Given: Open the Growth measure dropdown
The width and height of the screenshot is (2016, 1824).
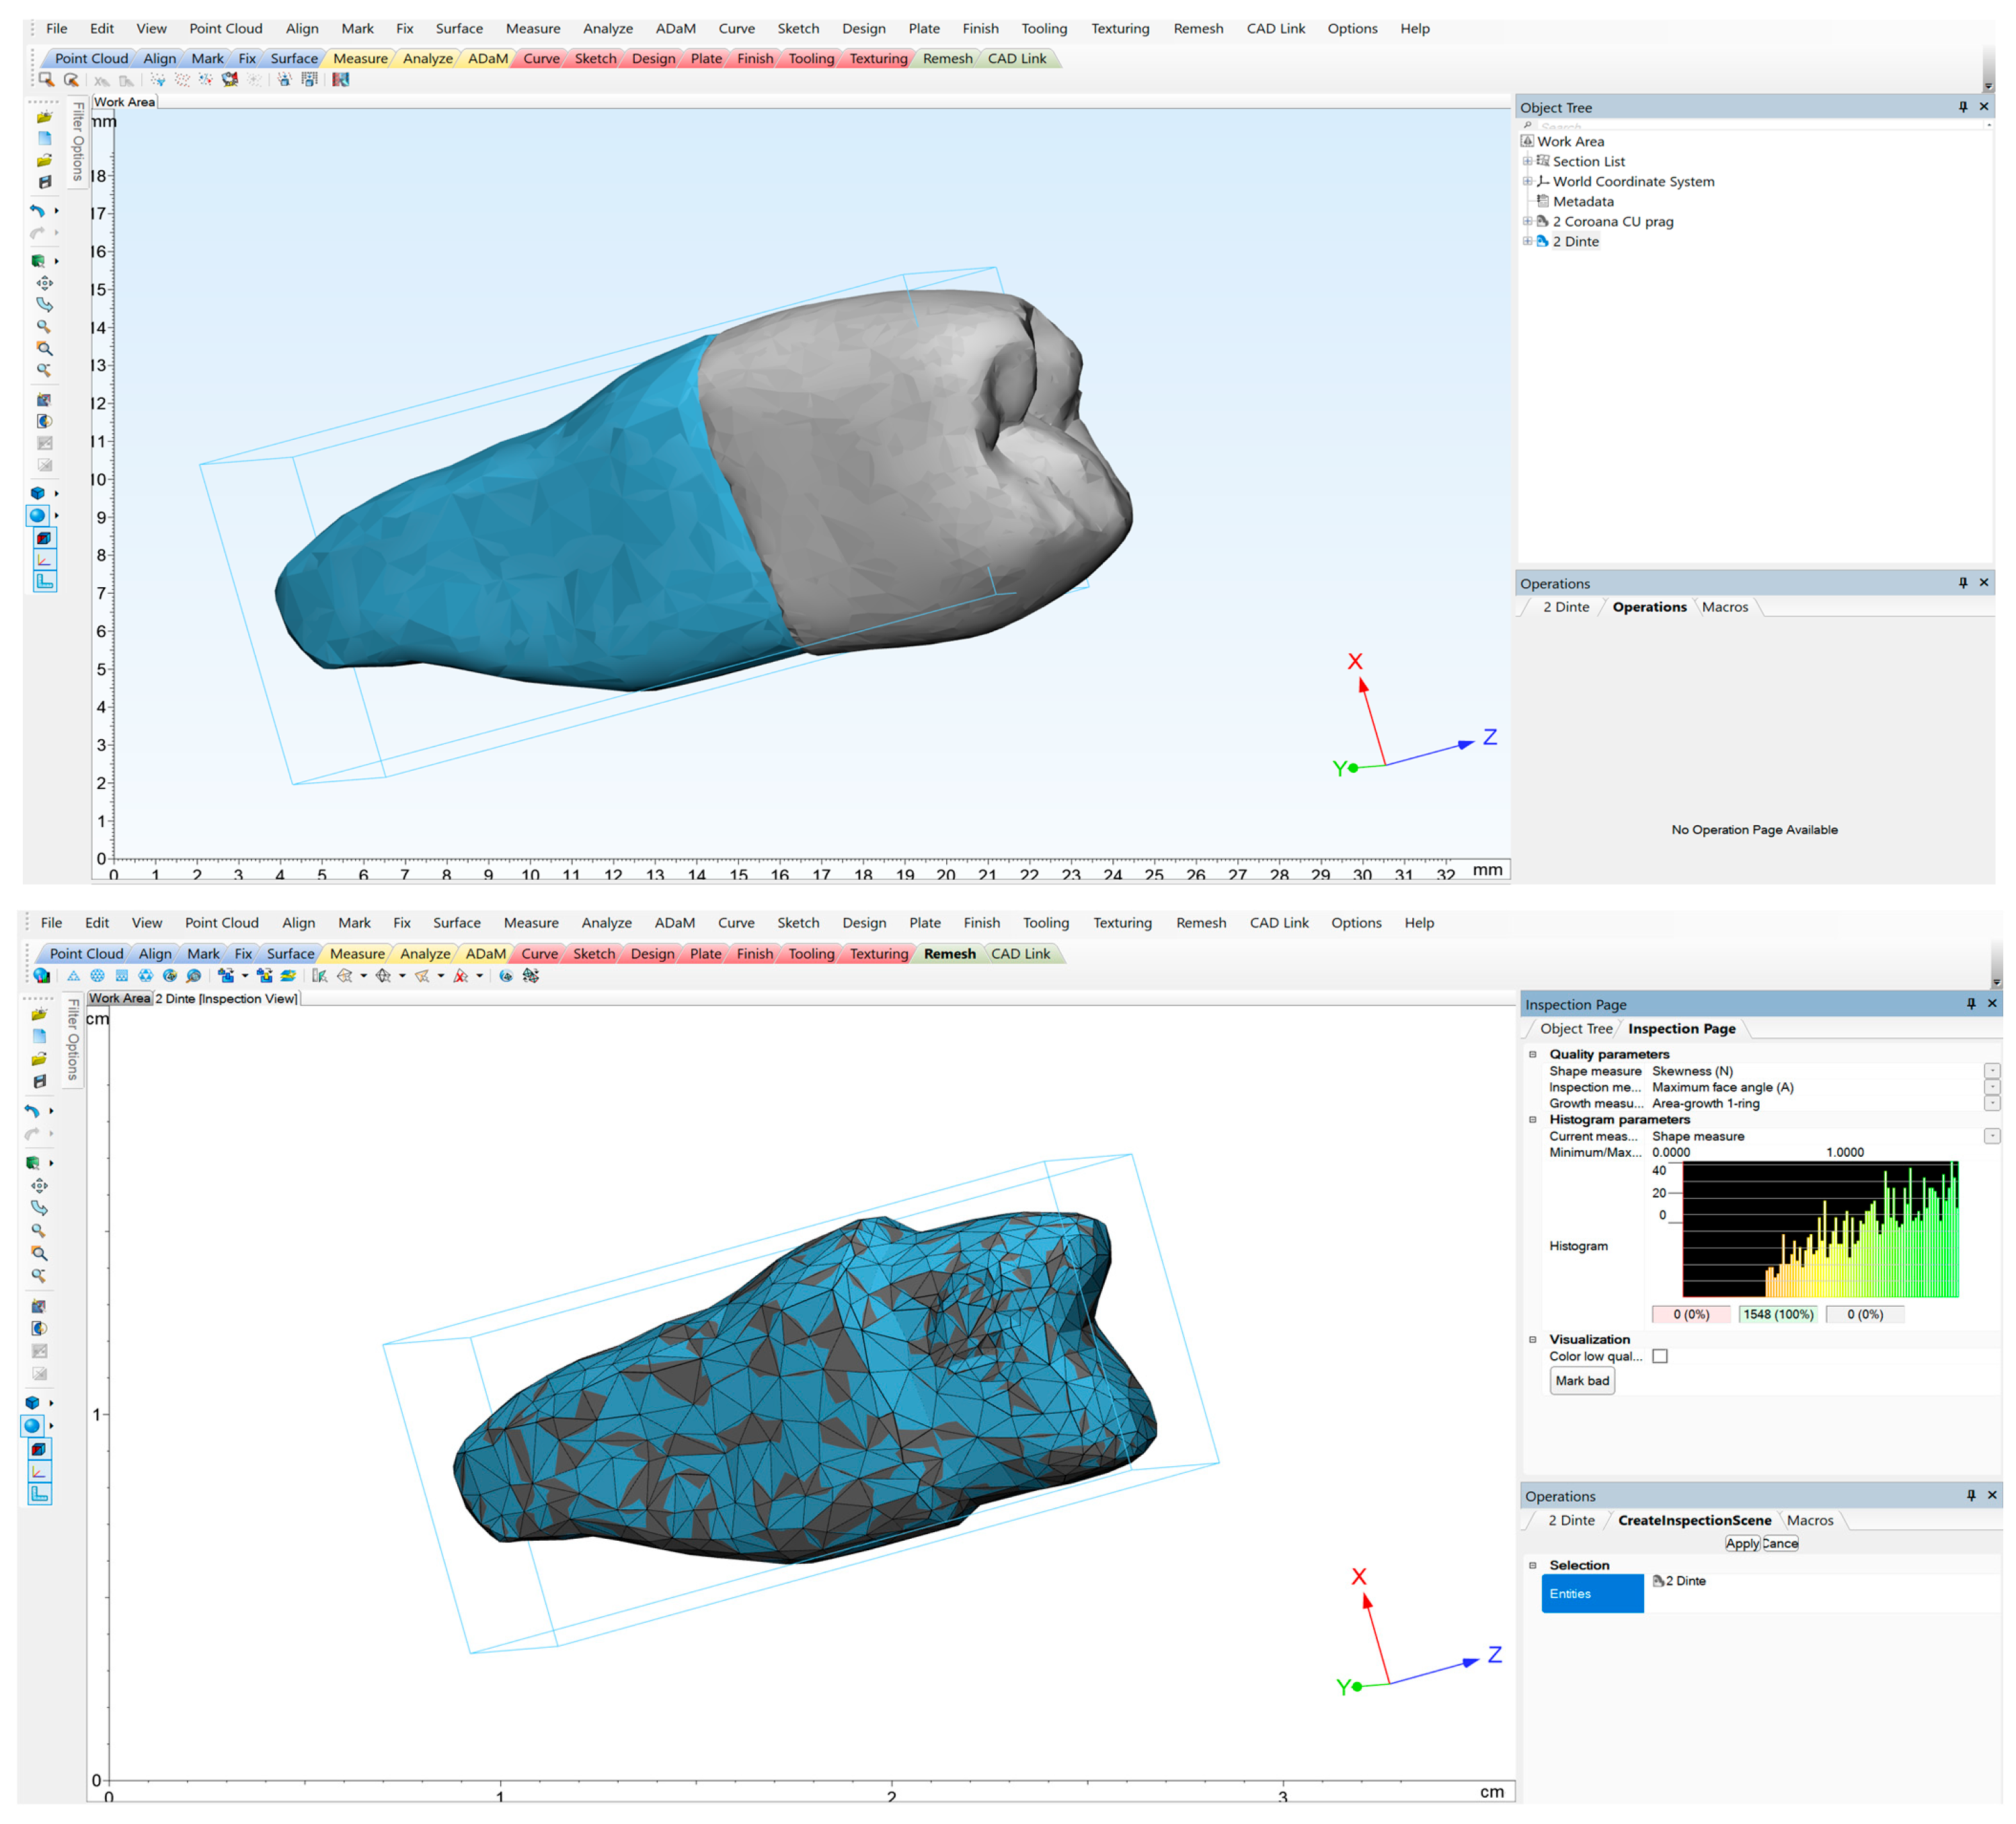Looking at the screenshot, I should click(x=1992, y=1104).
